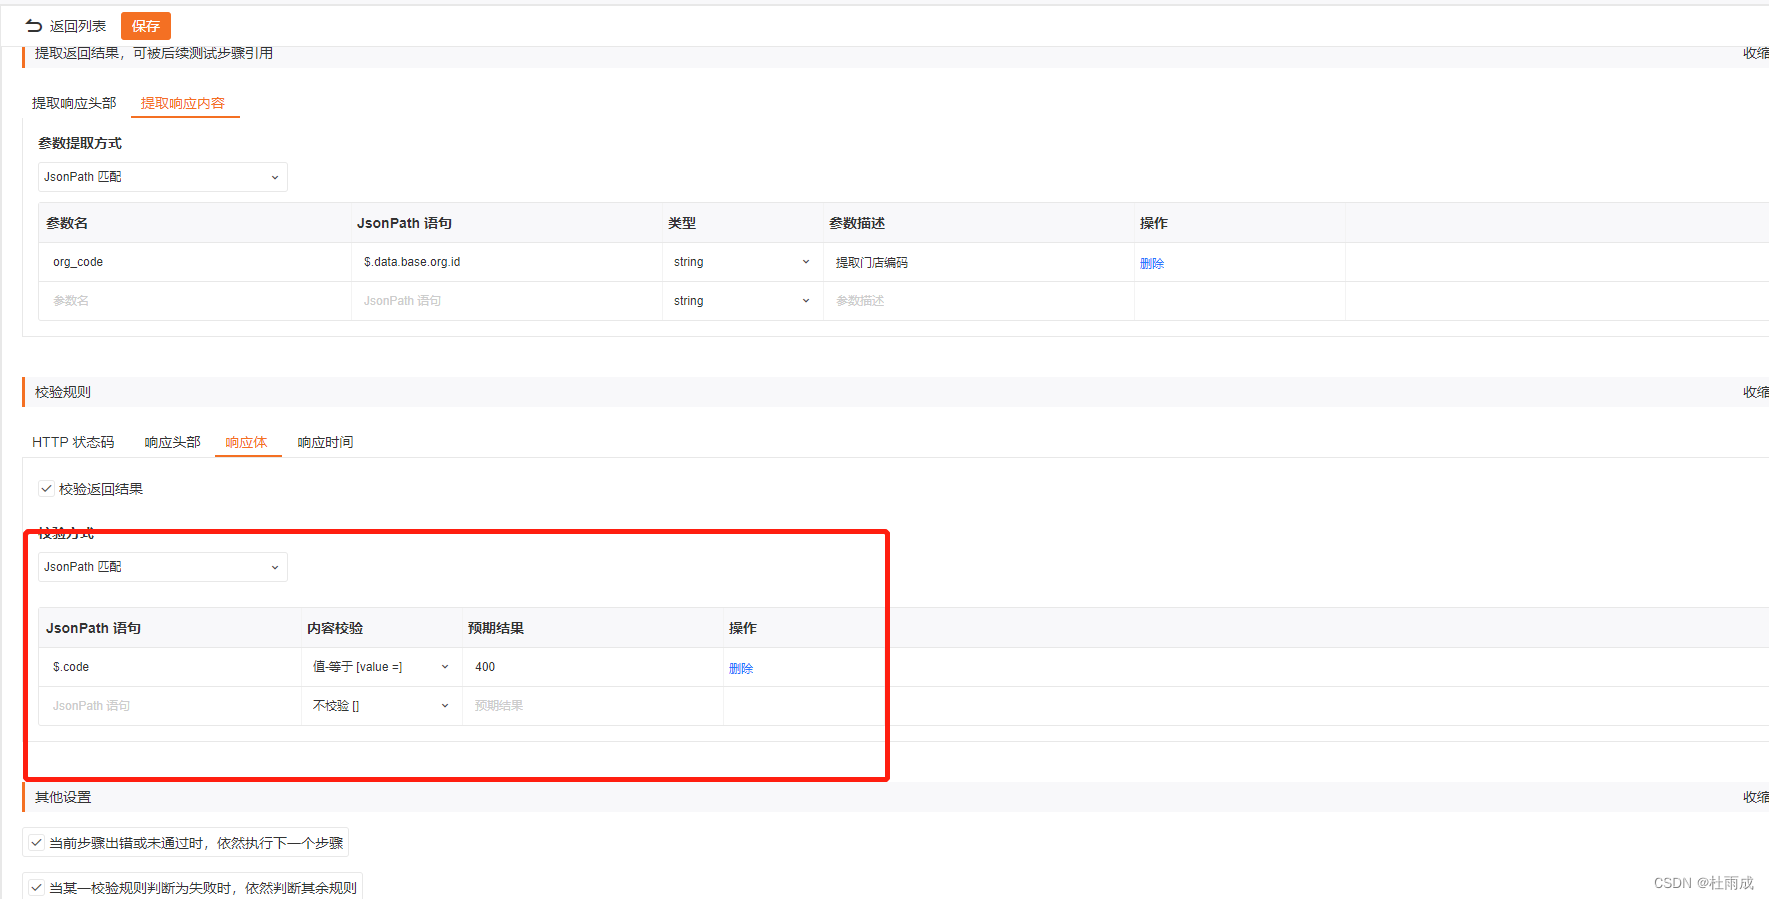Click the 返回列表 link text
Image resolution: width=1769 pixels, height=899 pixels.
click(78, 26)
